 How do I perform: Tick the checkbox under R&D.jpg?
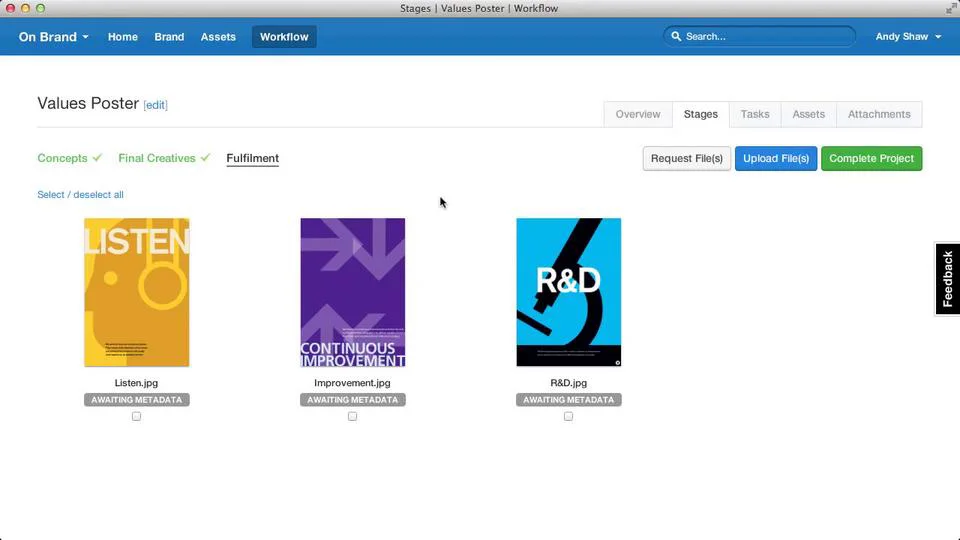click(x=569, y=416)
